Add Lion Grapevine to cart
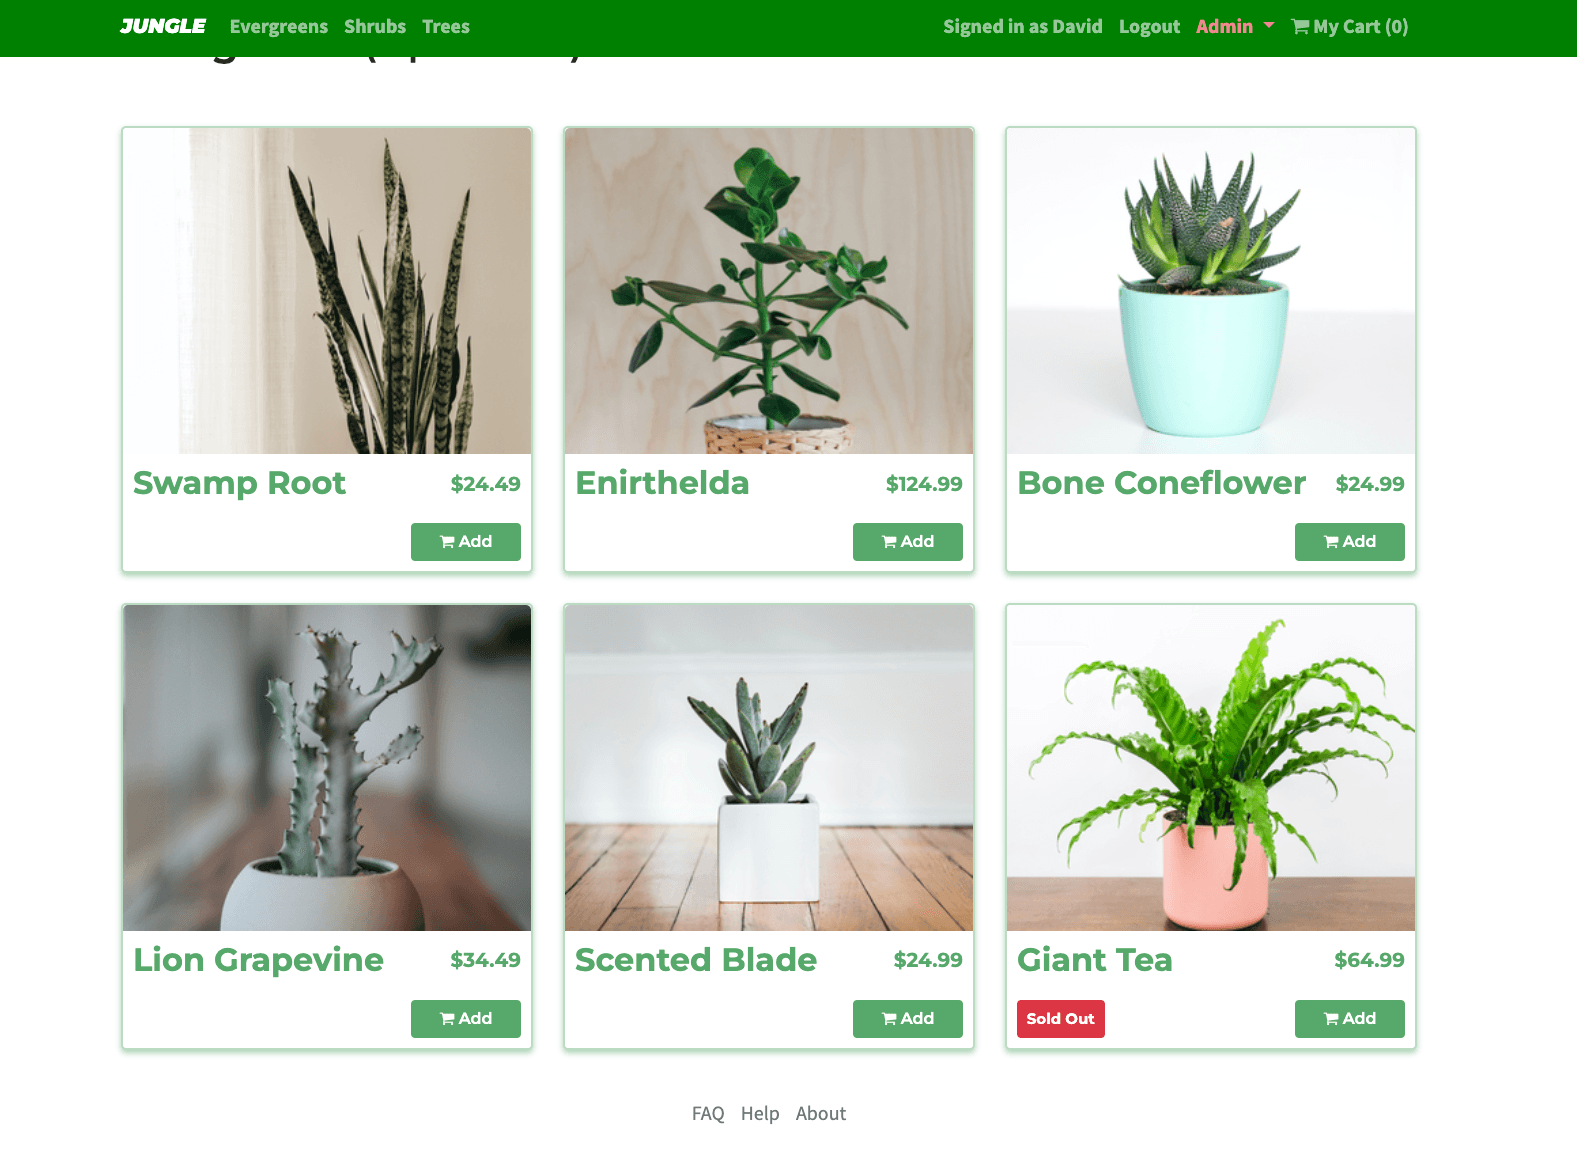Screen dimensions: 1577x1150 (x=466, y=1019)
